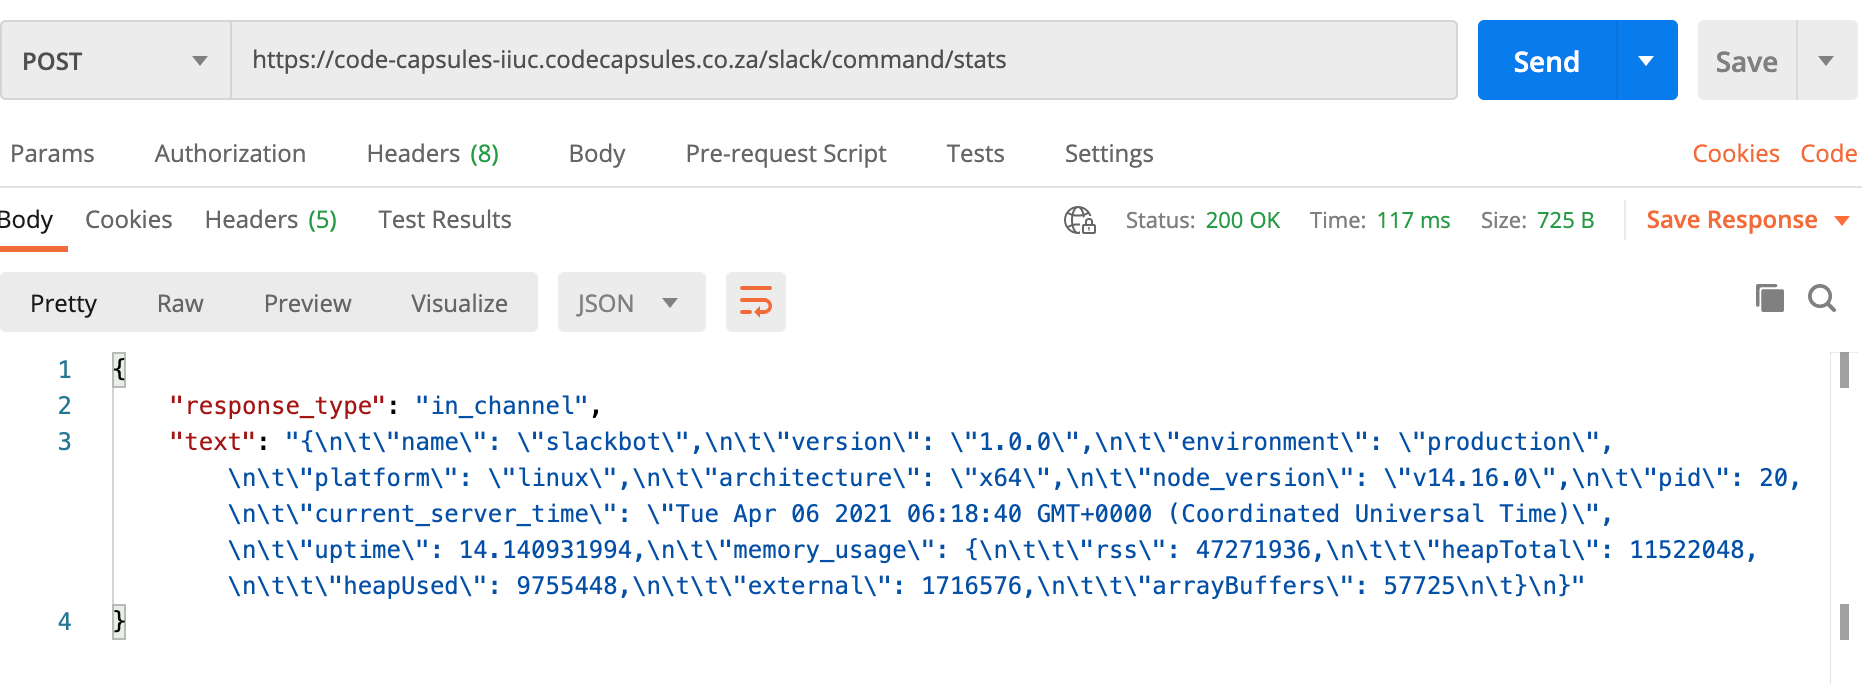
Task: Open the HTTP method POST dropdown
Action: click(x=116, y=61)
